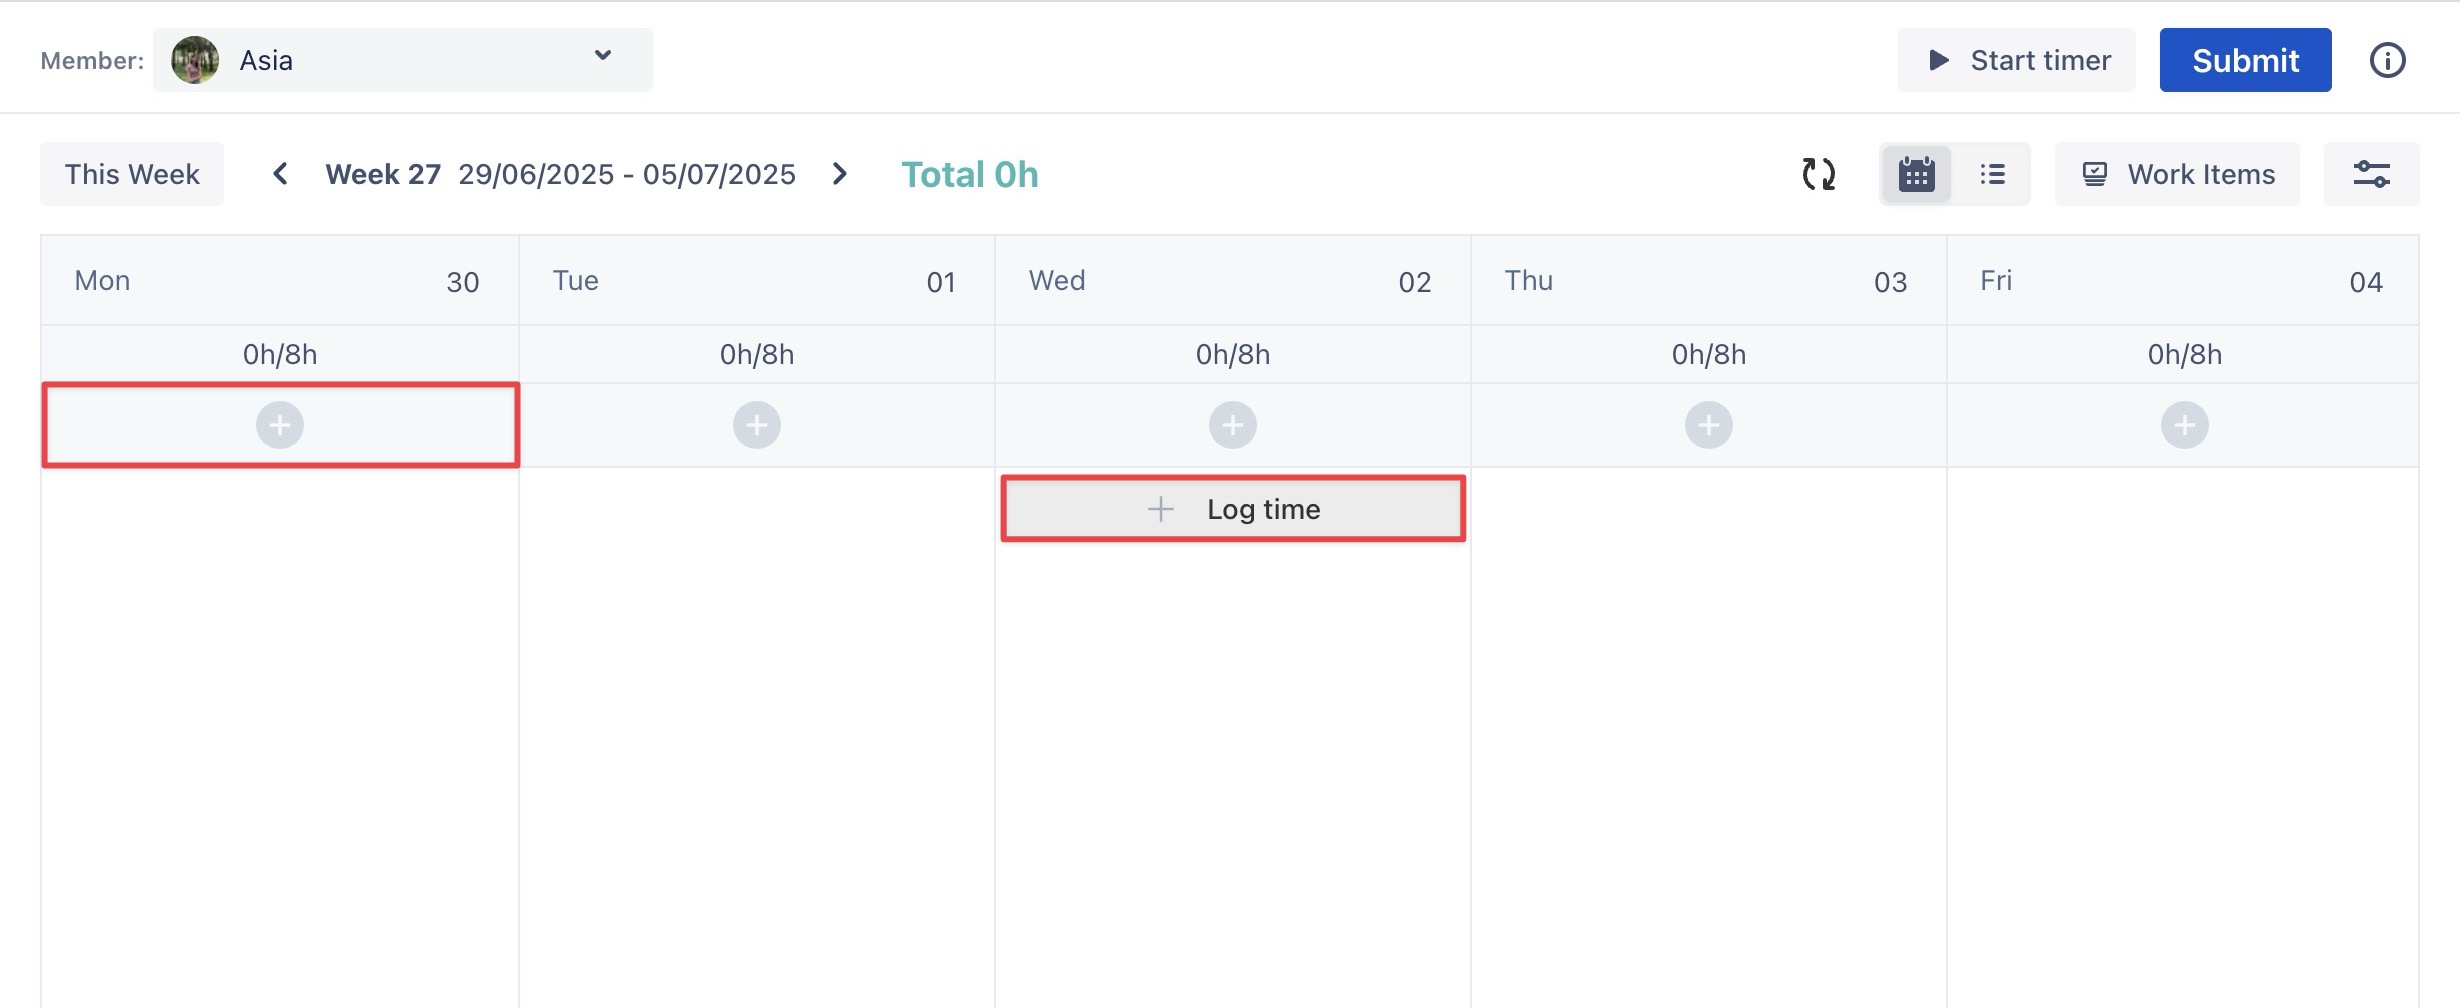The image size is (2460, 1008).
Task: Select the Week 27 date range label
Action: (560, 174)
